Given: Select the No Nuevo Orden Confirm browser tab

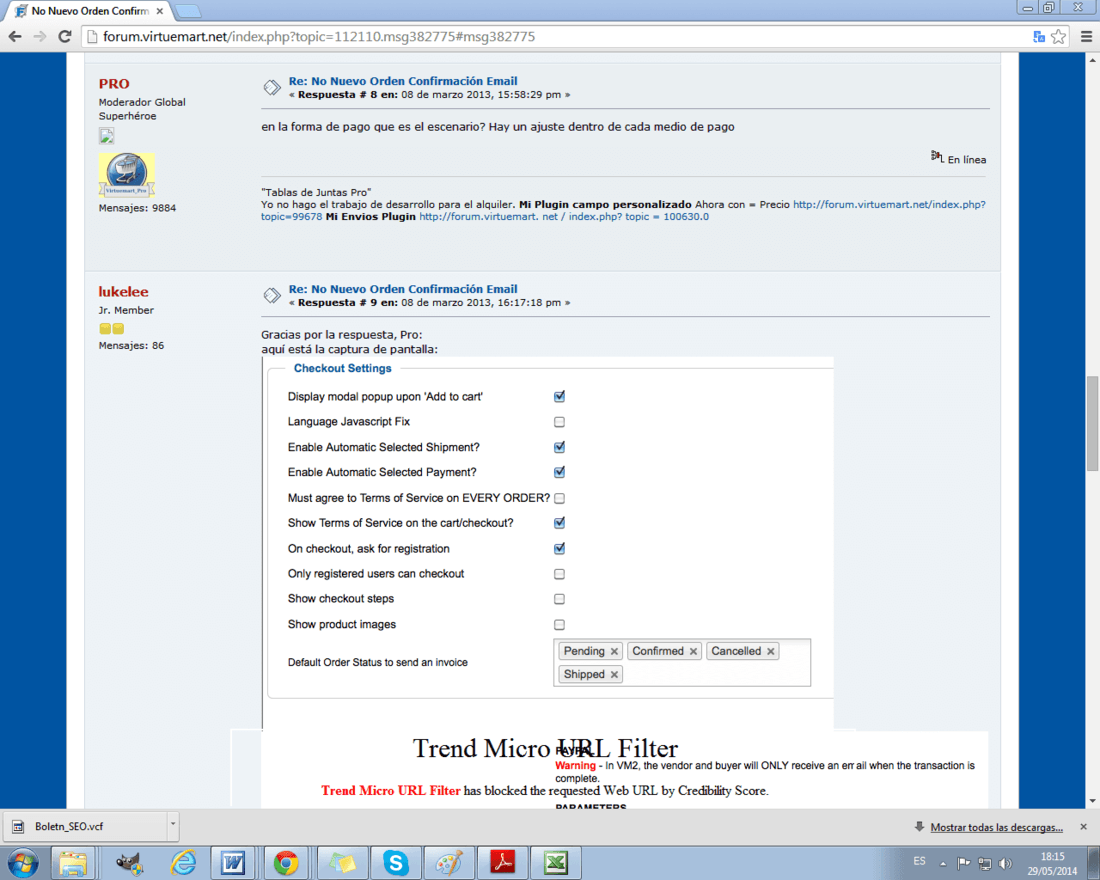Looking at the screenshot, I should pos(90,11).
